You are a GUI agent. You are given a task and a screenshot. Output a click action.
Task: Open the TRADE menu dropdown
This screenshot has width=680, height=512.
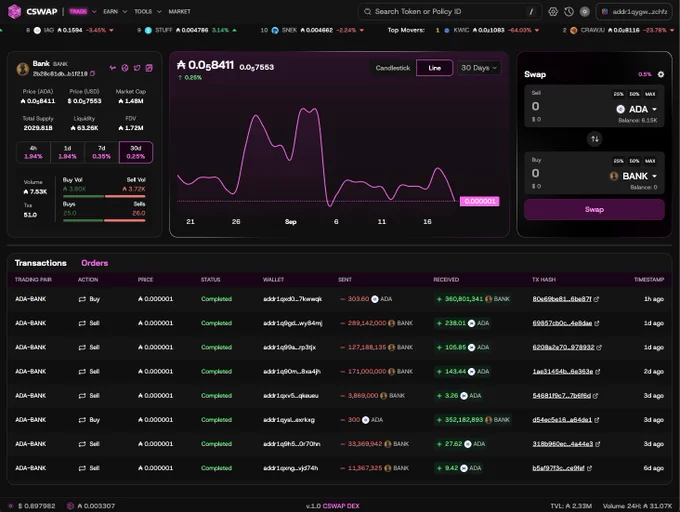[82, 12]
